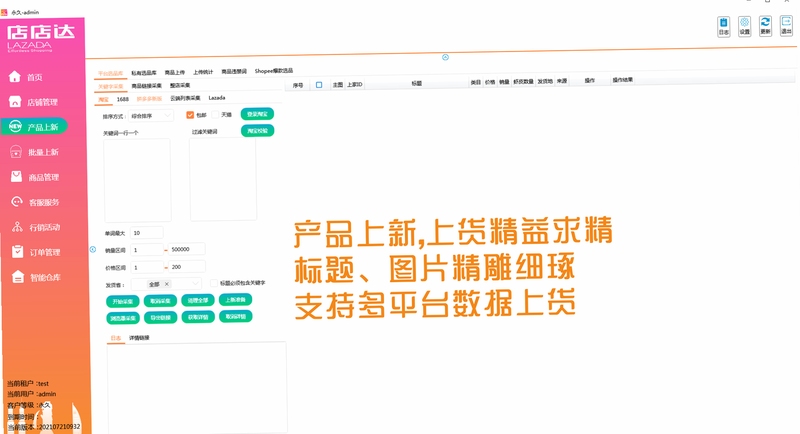Viewport: 800px width, 434px height.
Task: Switch to the 商品违禁词 tab
Action: (x=234, y=71)
